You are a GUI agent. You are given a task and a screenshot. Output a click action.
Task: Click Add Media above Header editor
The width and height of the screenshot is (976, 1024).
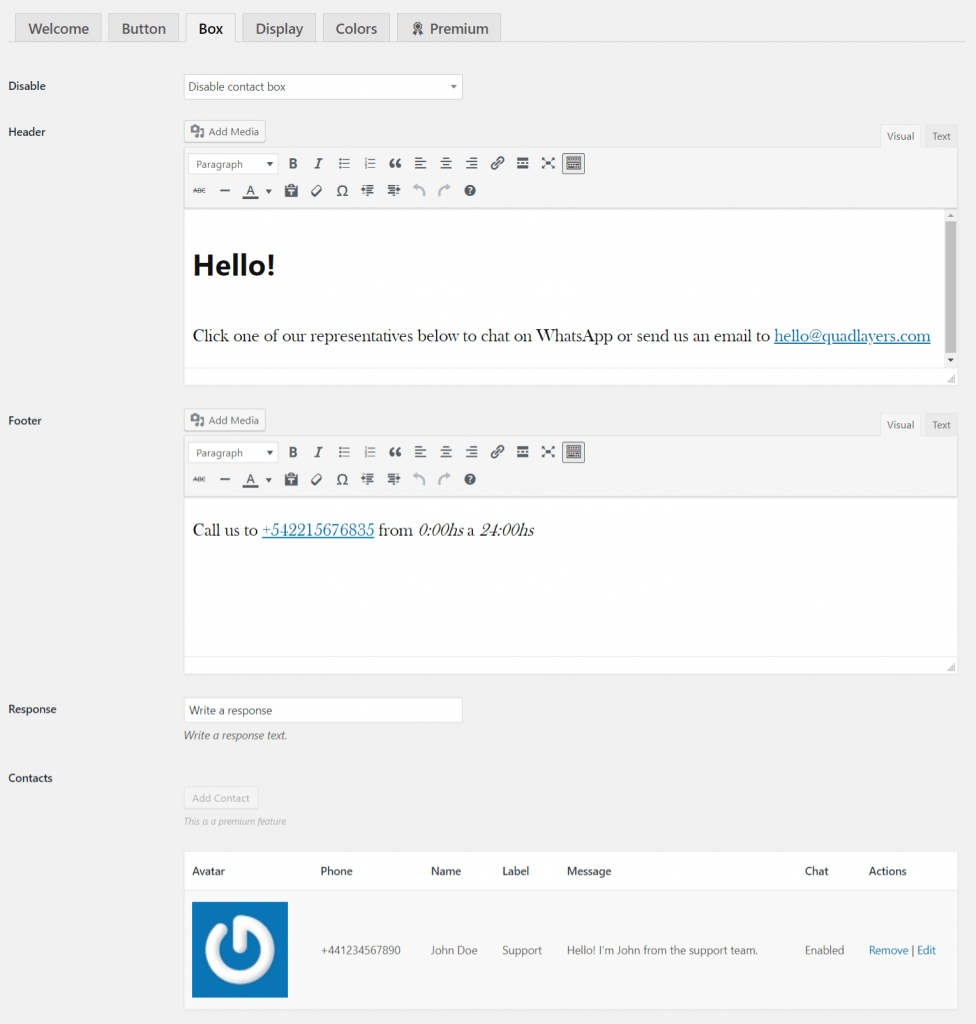click(225, 131)
